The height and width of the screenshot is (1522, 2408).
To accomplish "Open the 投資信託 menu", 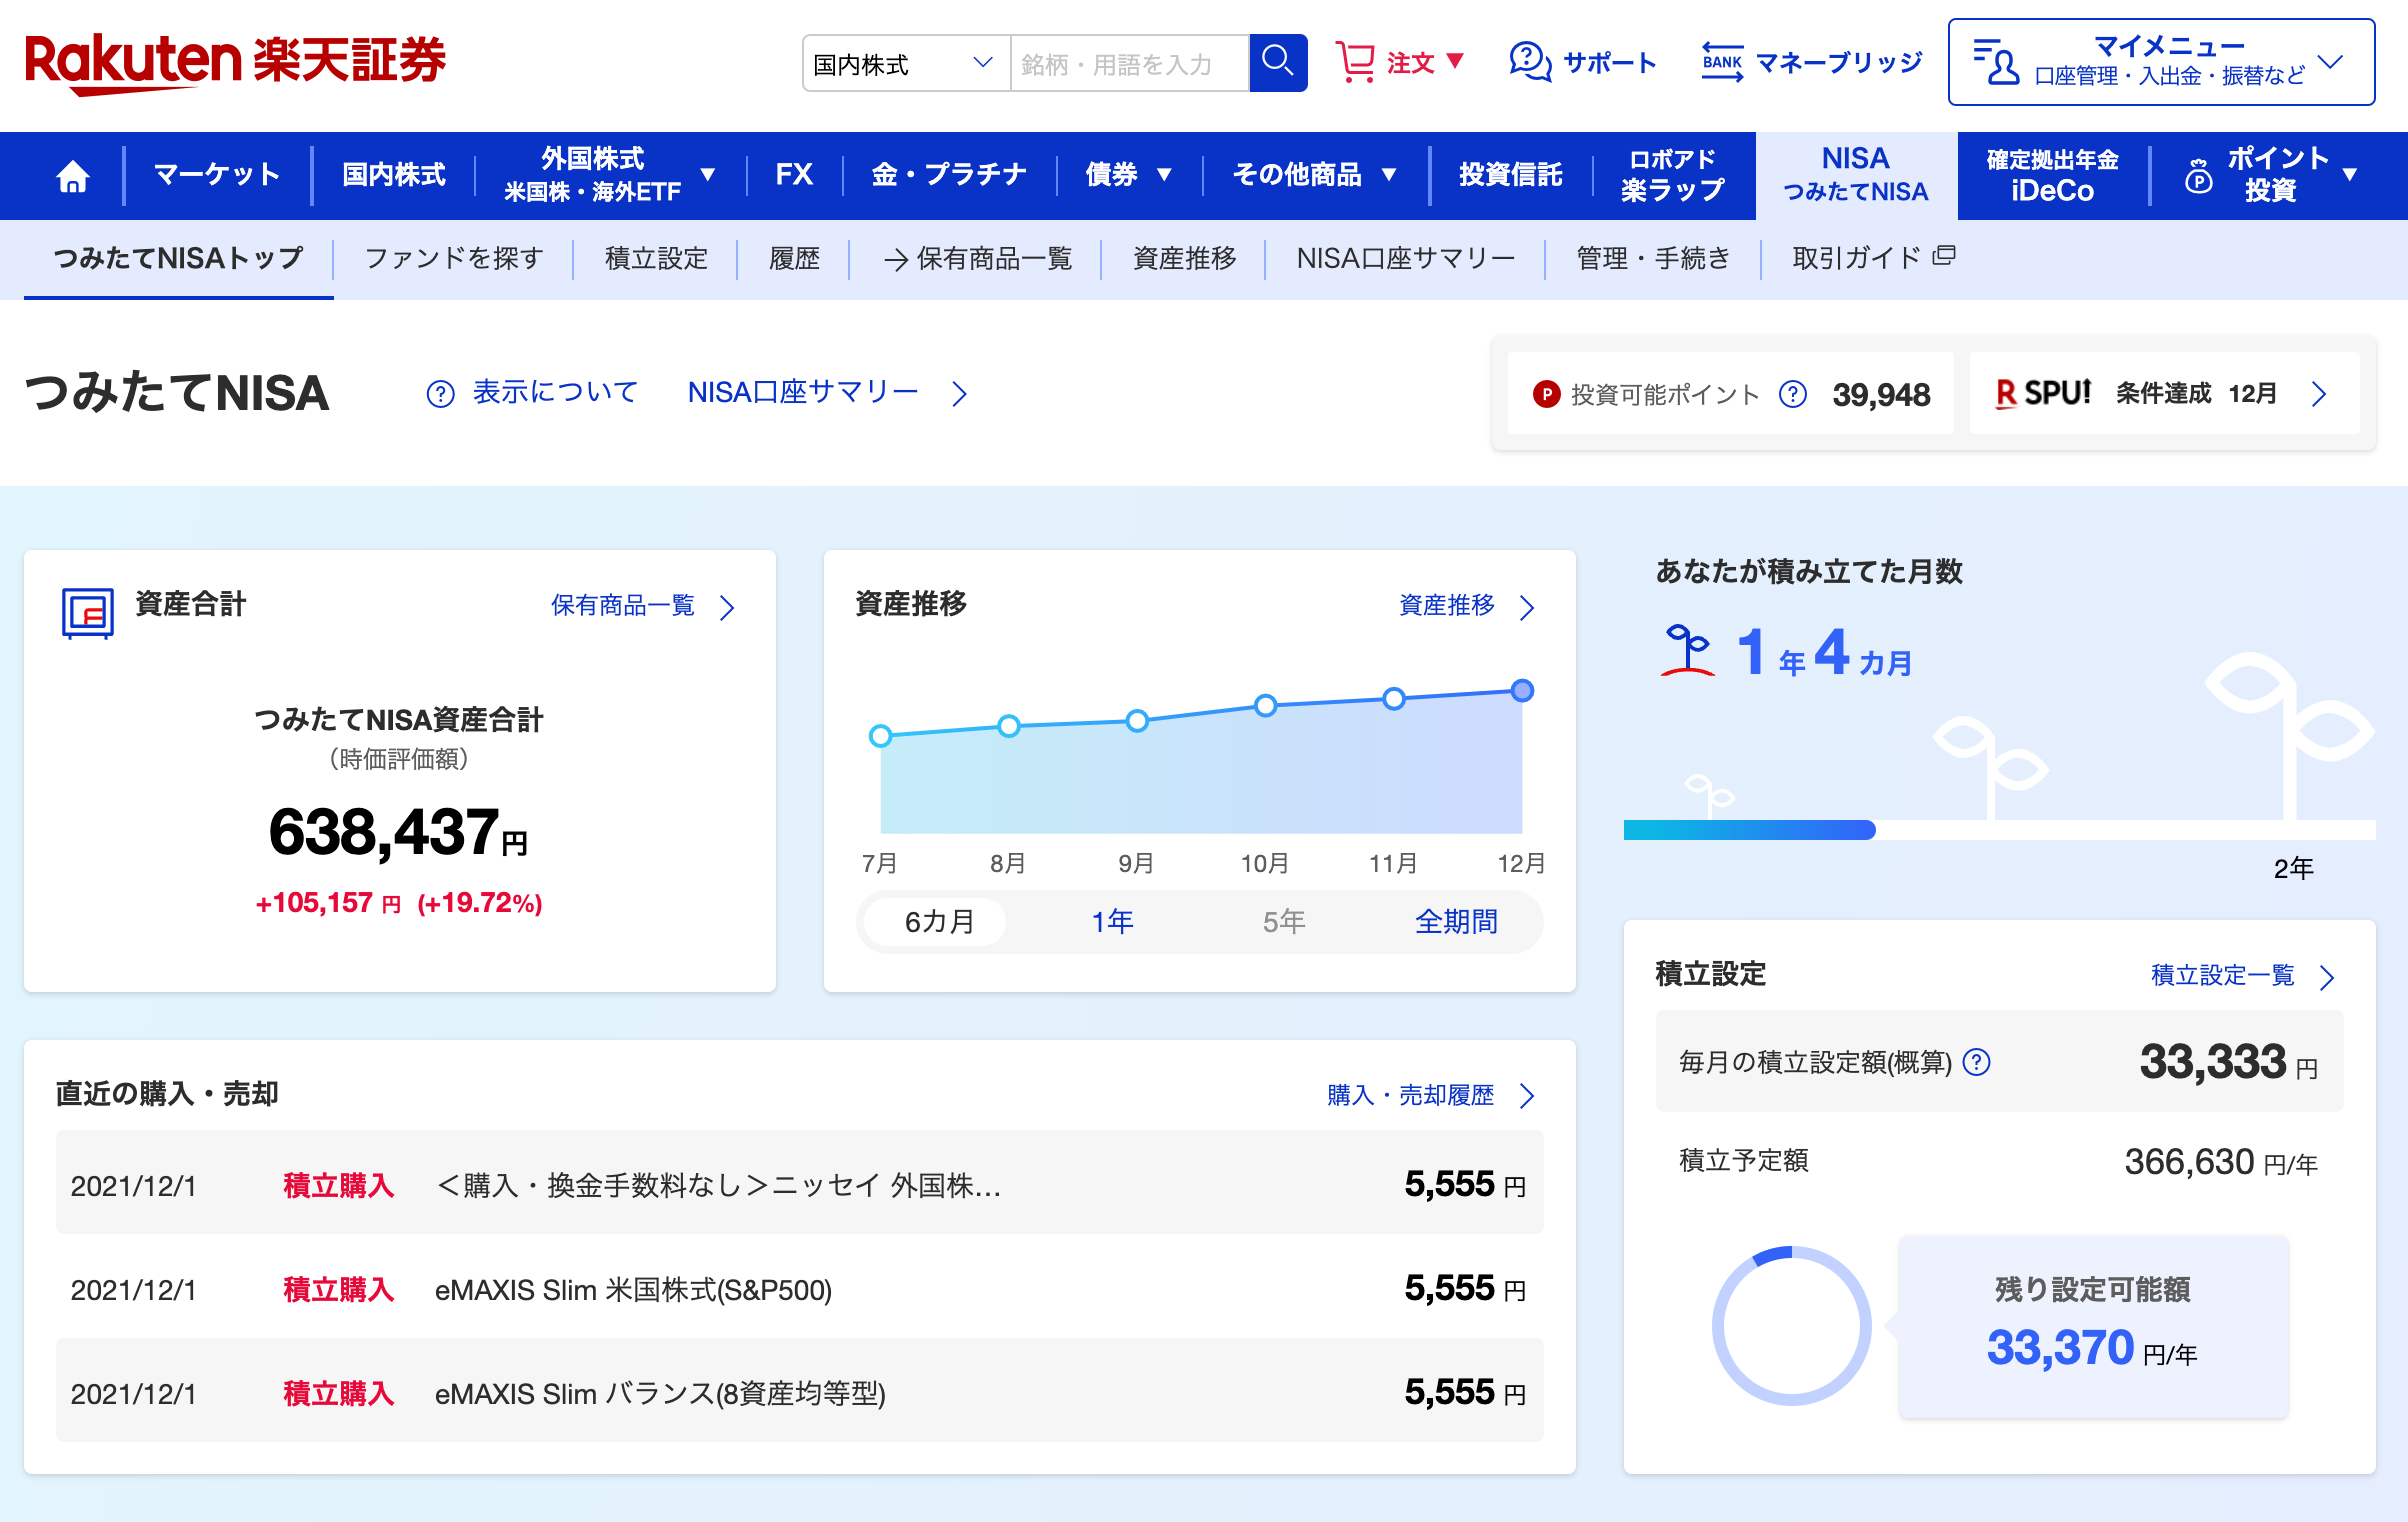I will point(1510,176).
